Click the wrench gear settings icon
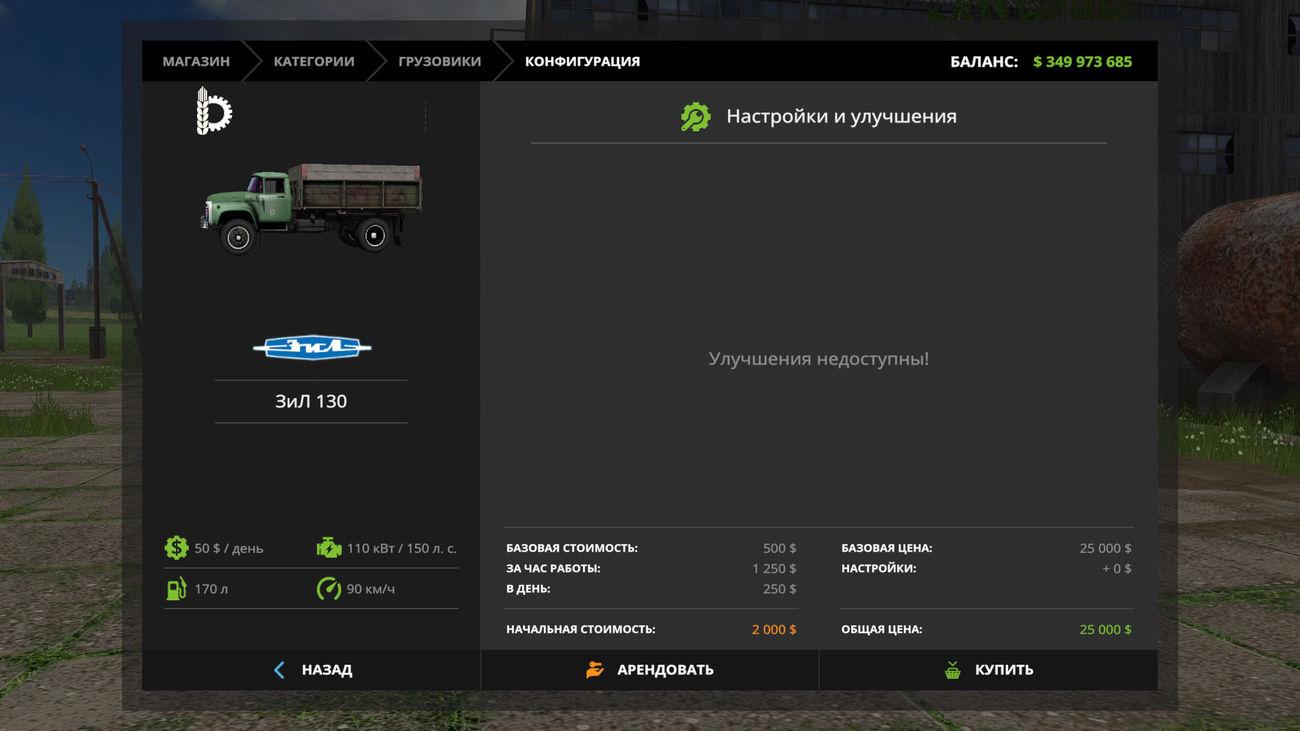The height and width of the screenshot is (731, 1300). [x=695, y=117]
